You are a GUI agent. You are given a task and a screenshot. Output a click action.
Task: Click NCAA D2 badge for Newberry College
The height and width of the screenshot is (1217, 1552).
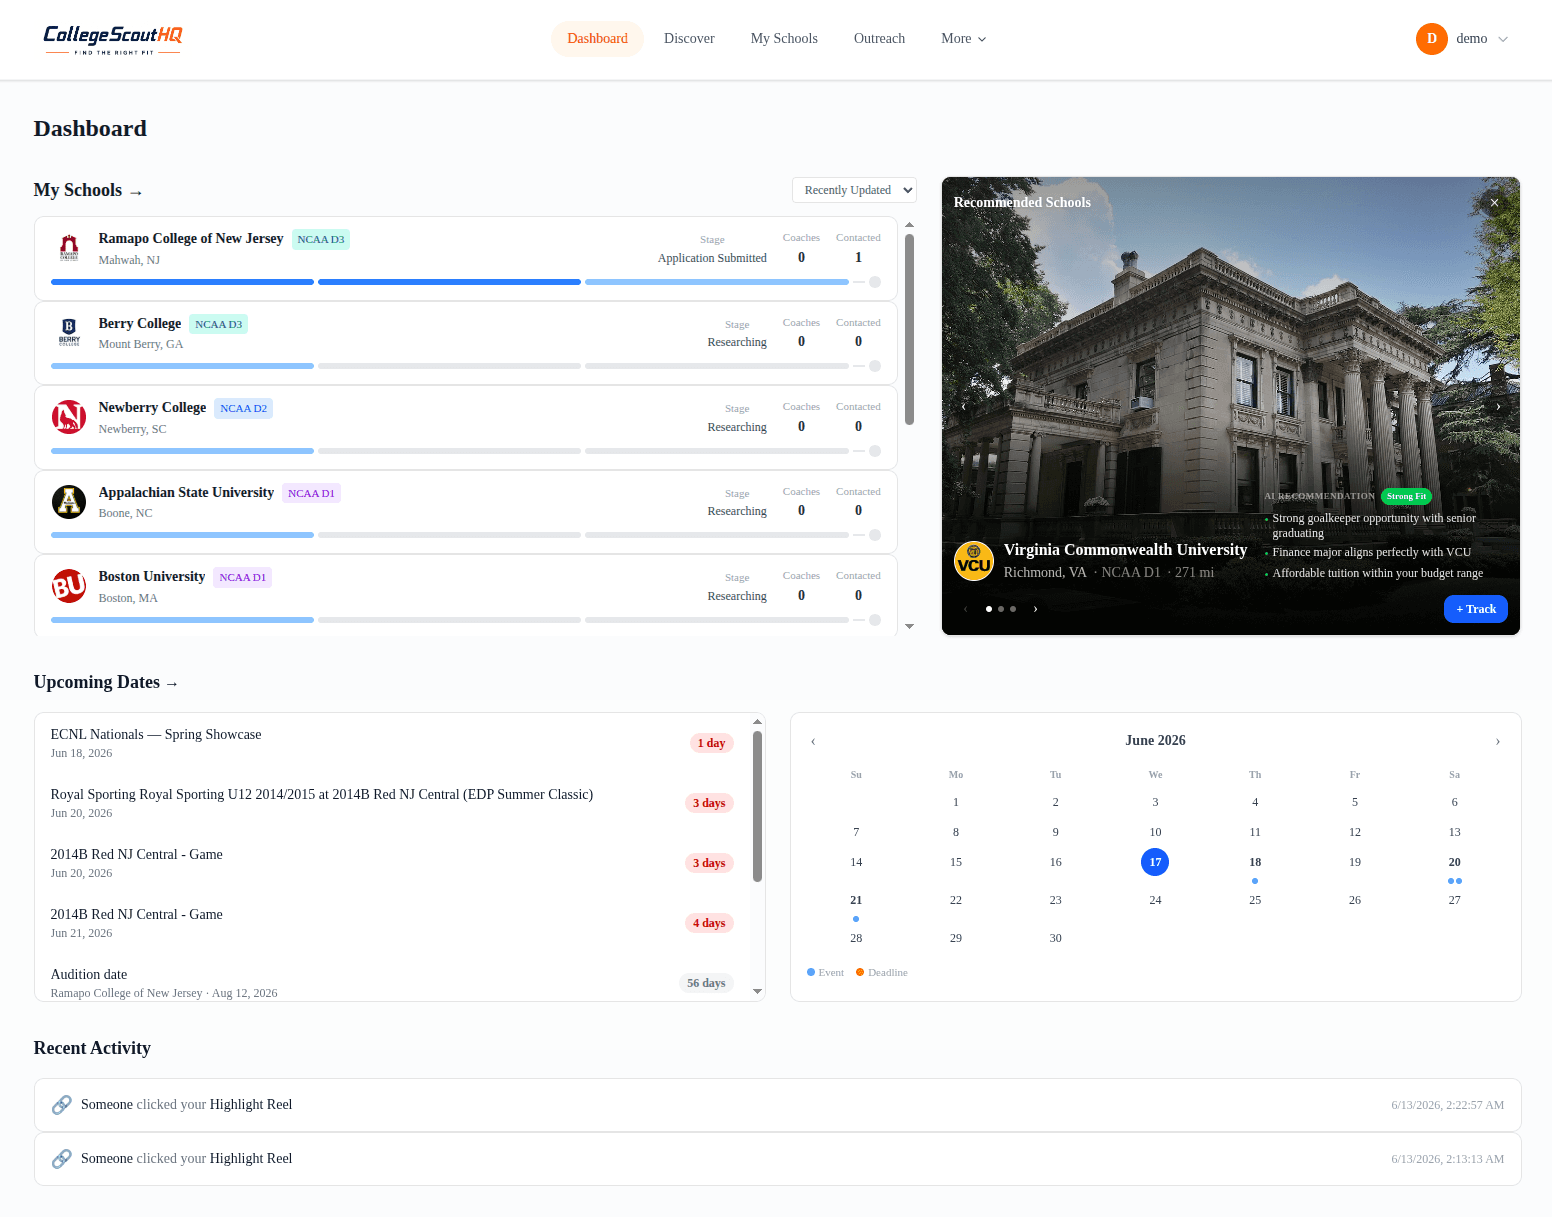(x=244, y=408)
